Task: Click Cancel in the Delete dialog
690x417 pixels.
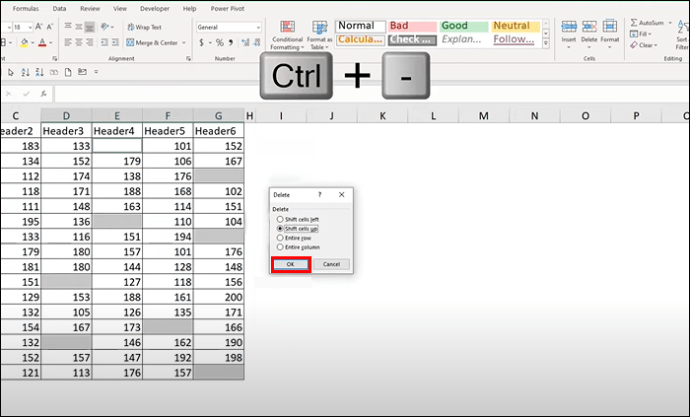Action: tap(331, 264)
